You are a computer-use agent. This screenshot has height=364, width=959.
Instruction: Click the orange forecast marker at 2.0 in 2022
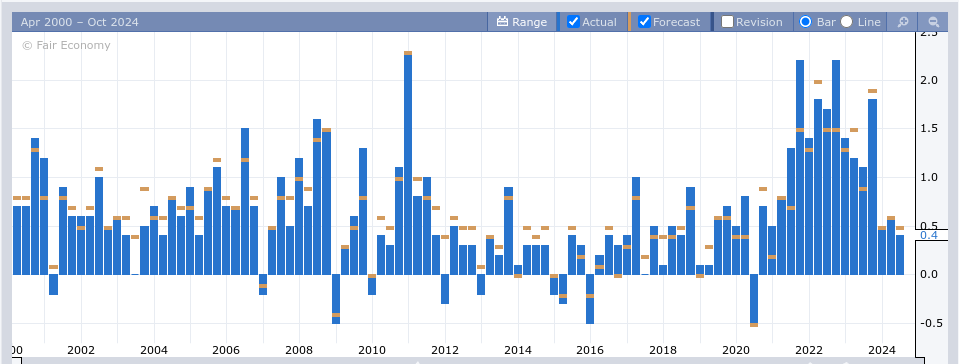818,82
